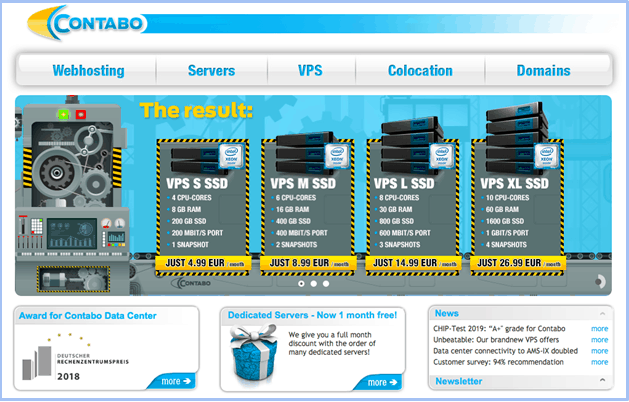Click Intel Xeon badge on VPS XL card
The width and height of the screenshot is (629, 402).
point(546,156)
